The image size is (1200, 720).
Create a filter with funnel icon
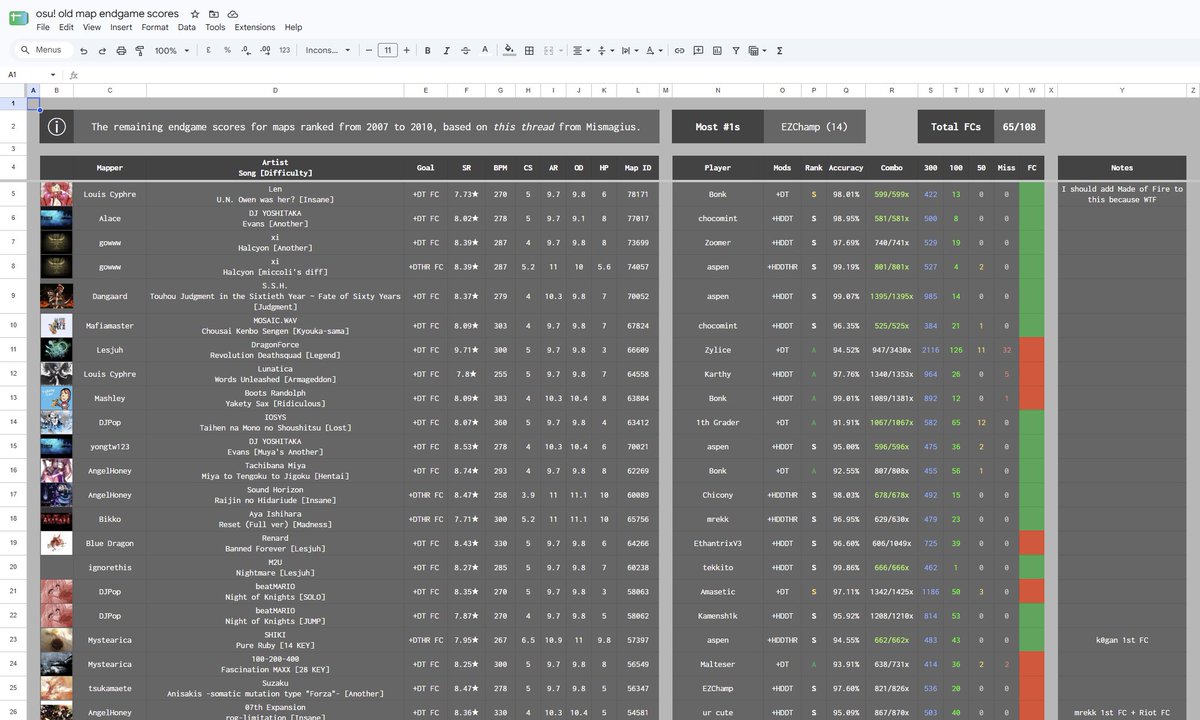(736, 50)
